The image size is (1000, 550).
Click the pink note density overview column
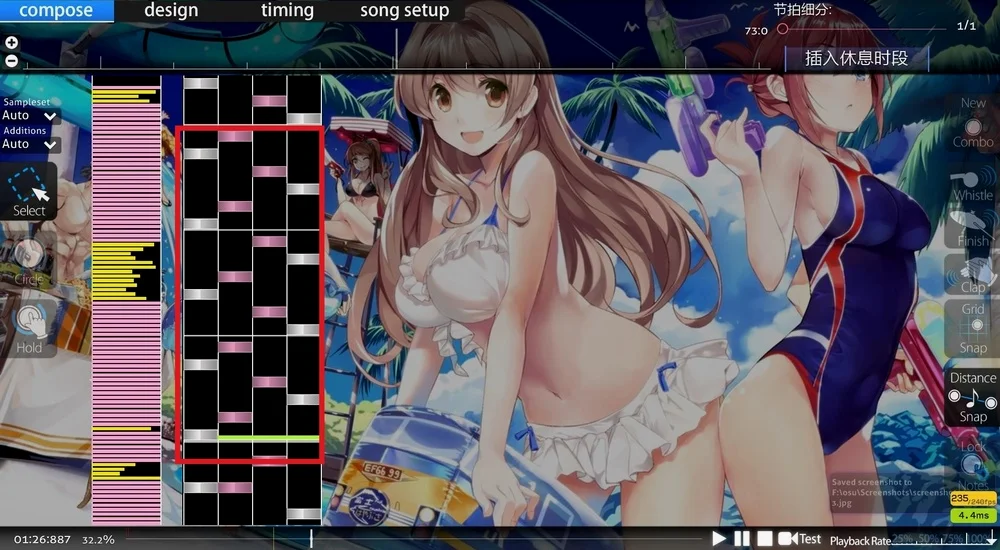(x=126, y=300)
